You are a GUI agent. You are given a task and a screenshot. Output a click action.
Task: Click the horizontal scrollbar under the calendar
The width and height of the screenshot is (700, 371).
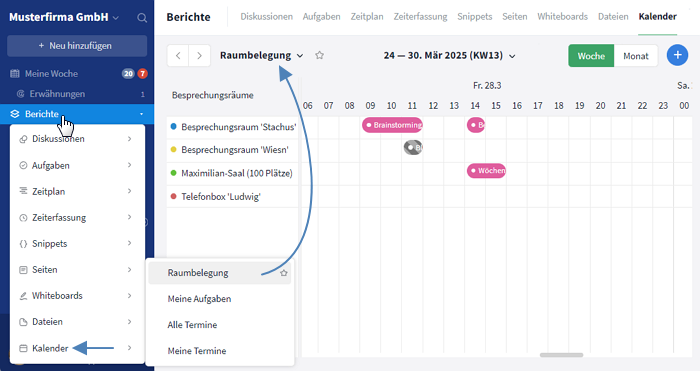coord(561,355)
